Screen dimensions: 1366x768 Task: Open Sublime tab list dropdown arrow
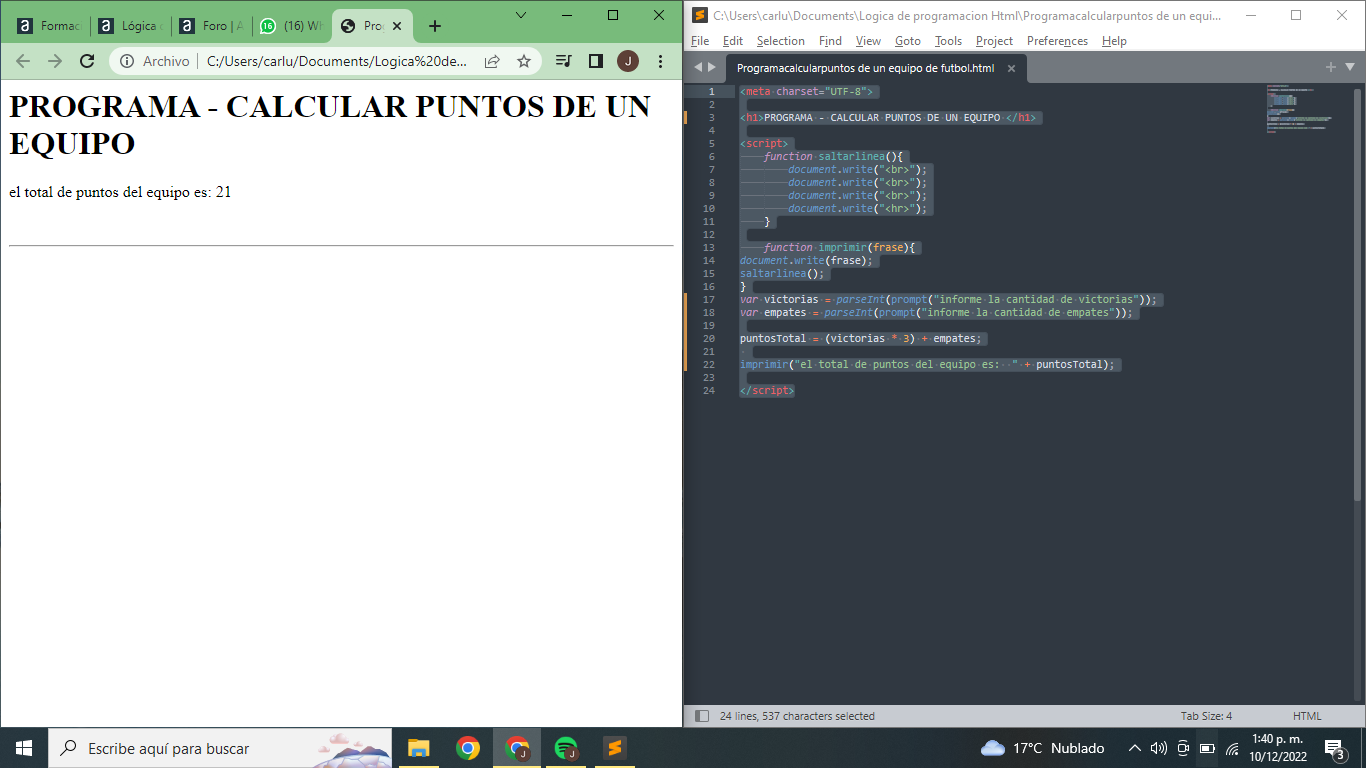1350,67
